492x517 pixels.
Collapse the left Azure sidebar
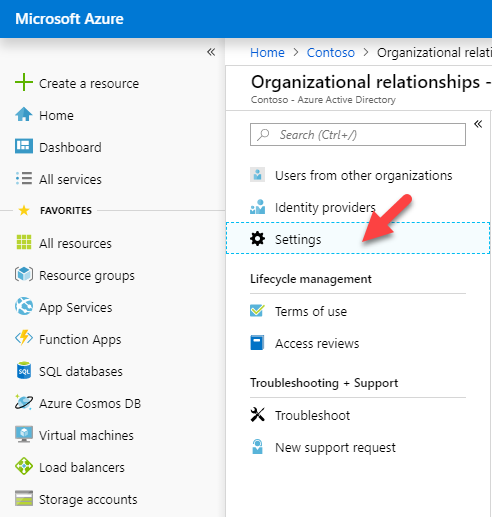pyautogui.click(x=211, y=52)
